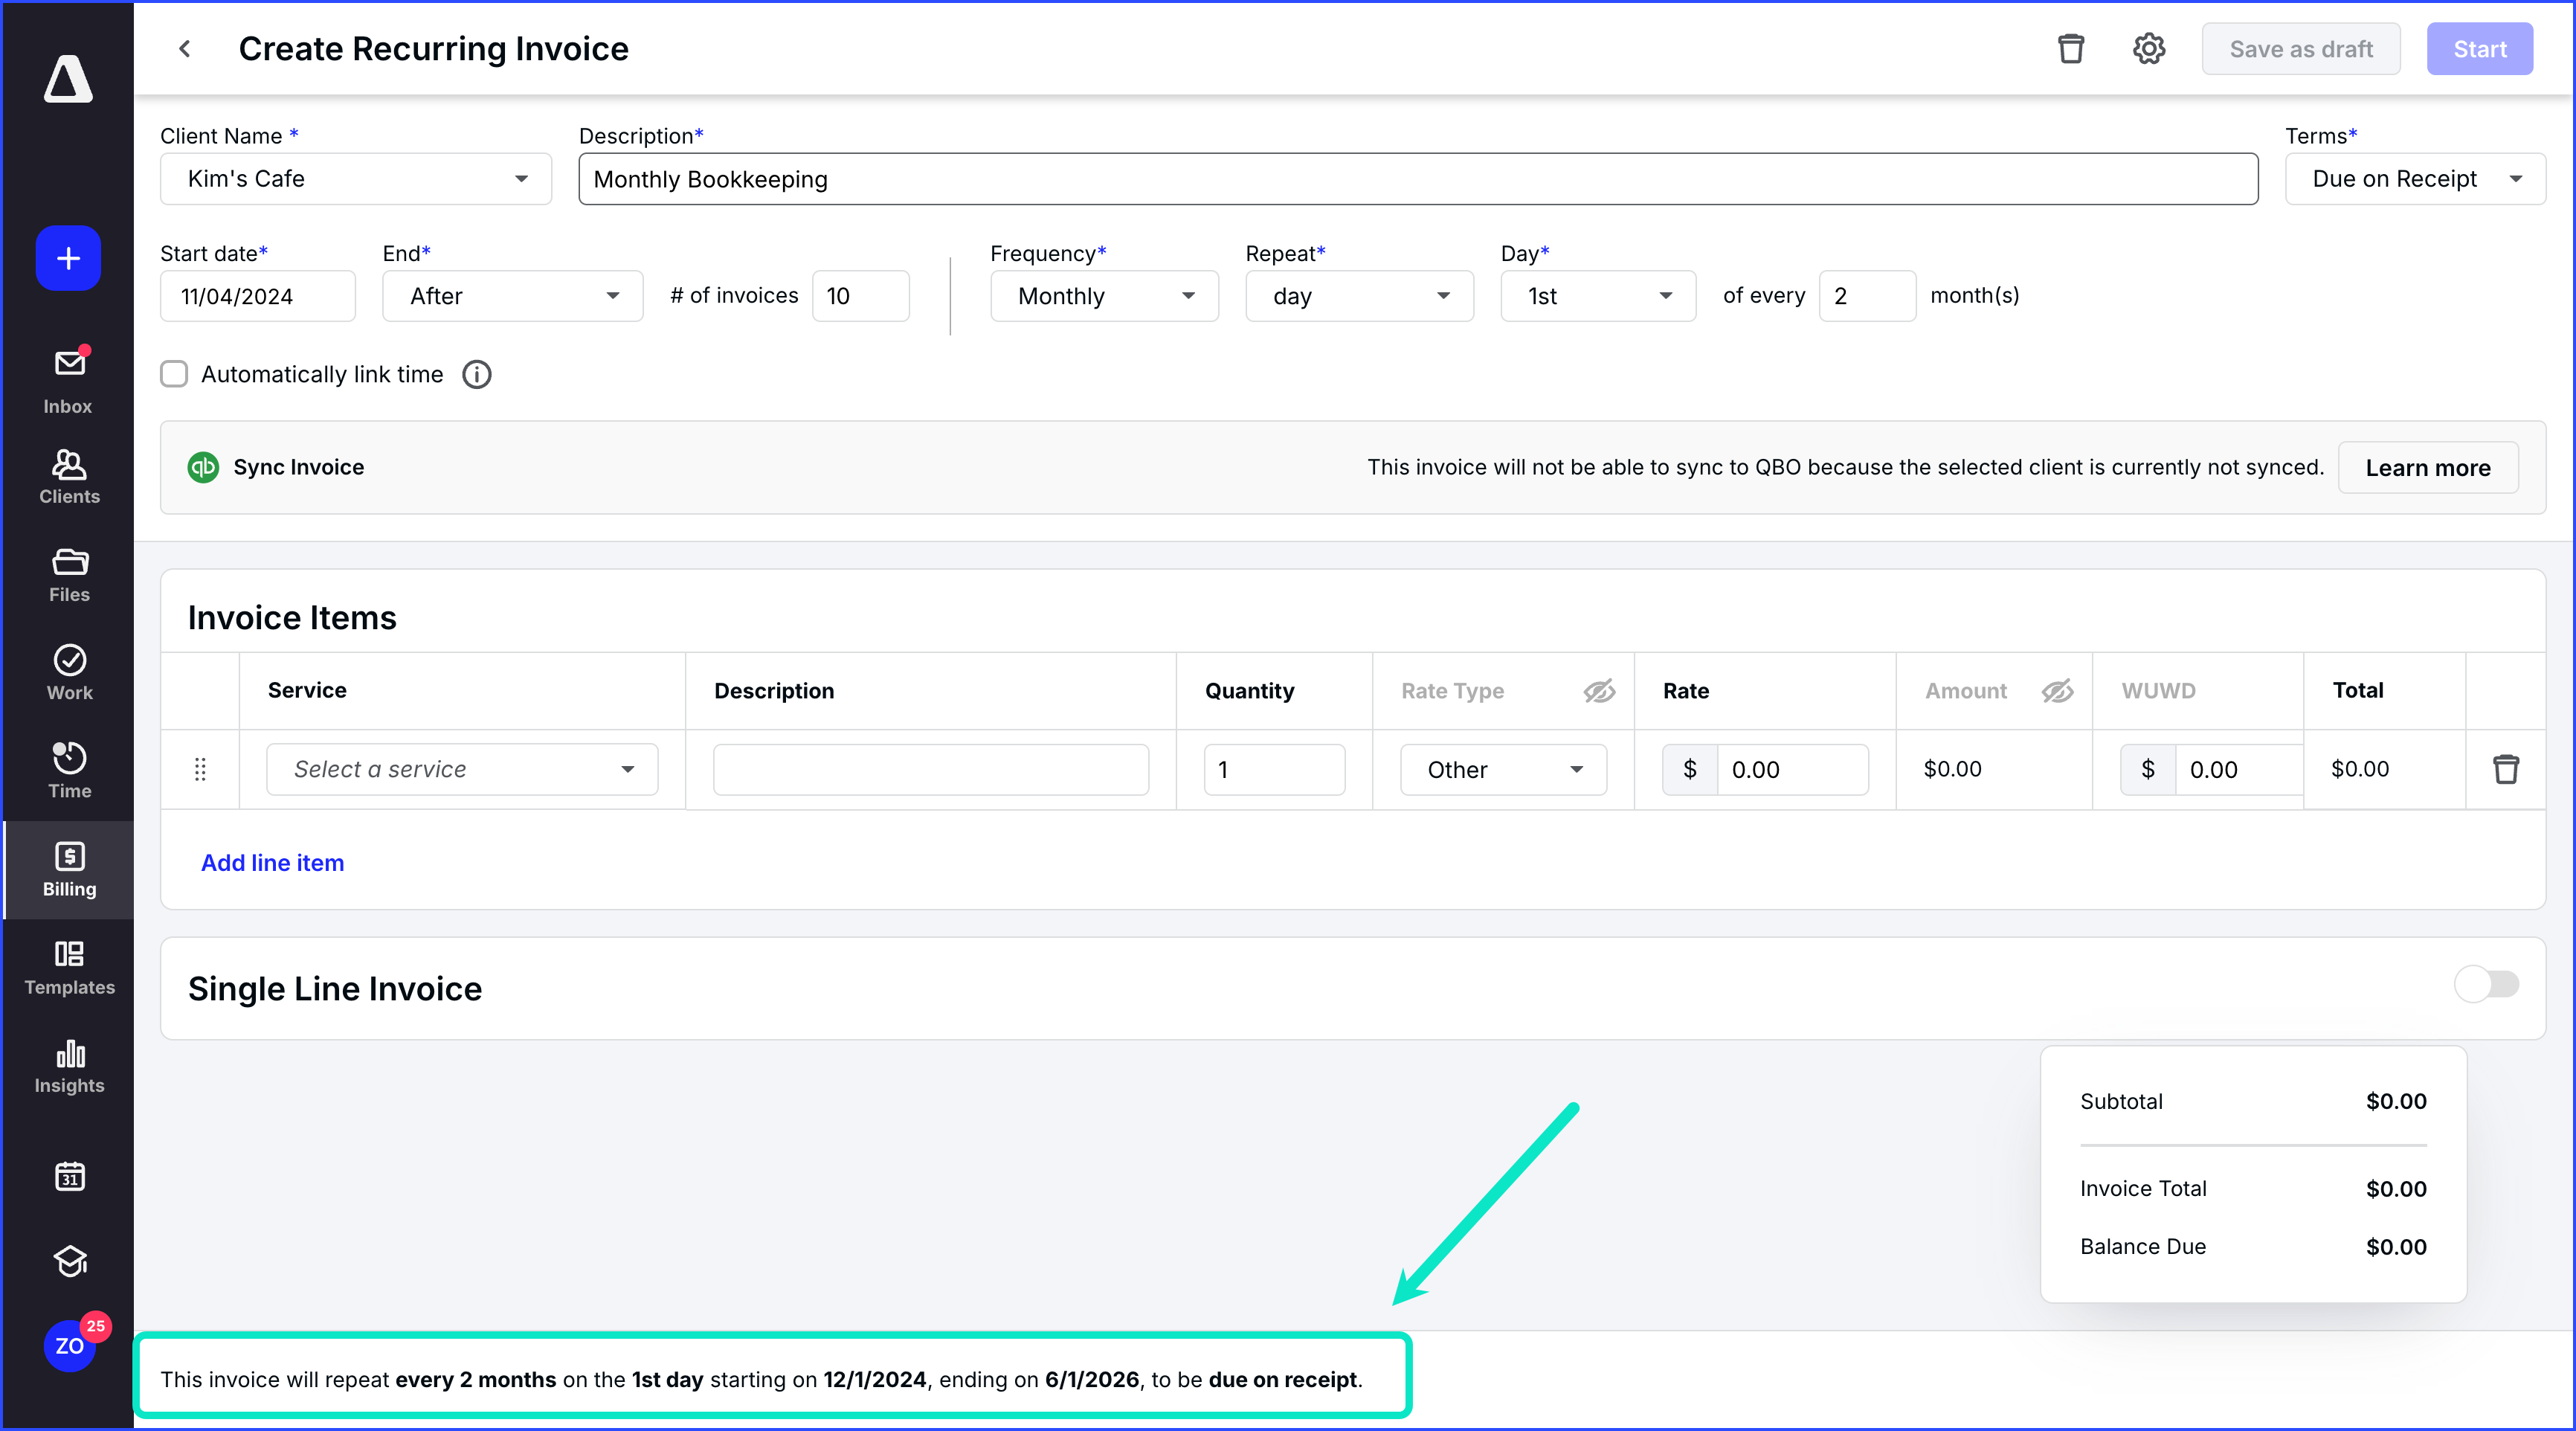Navigate to Billing in the sidebar
This screenshot has width=2576, height=1431.
click(x=68, y=869)
